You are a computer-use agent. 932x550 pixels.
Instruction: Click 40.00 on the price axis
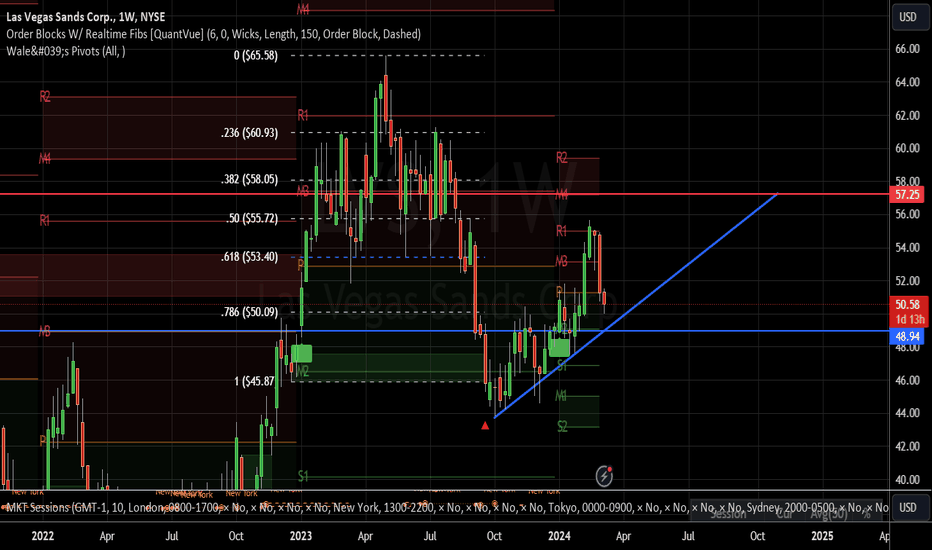(x=908, y=479)
